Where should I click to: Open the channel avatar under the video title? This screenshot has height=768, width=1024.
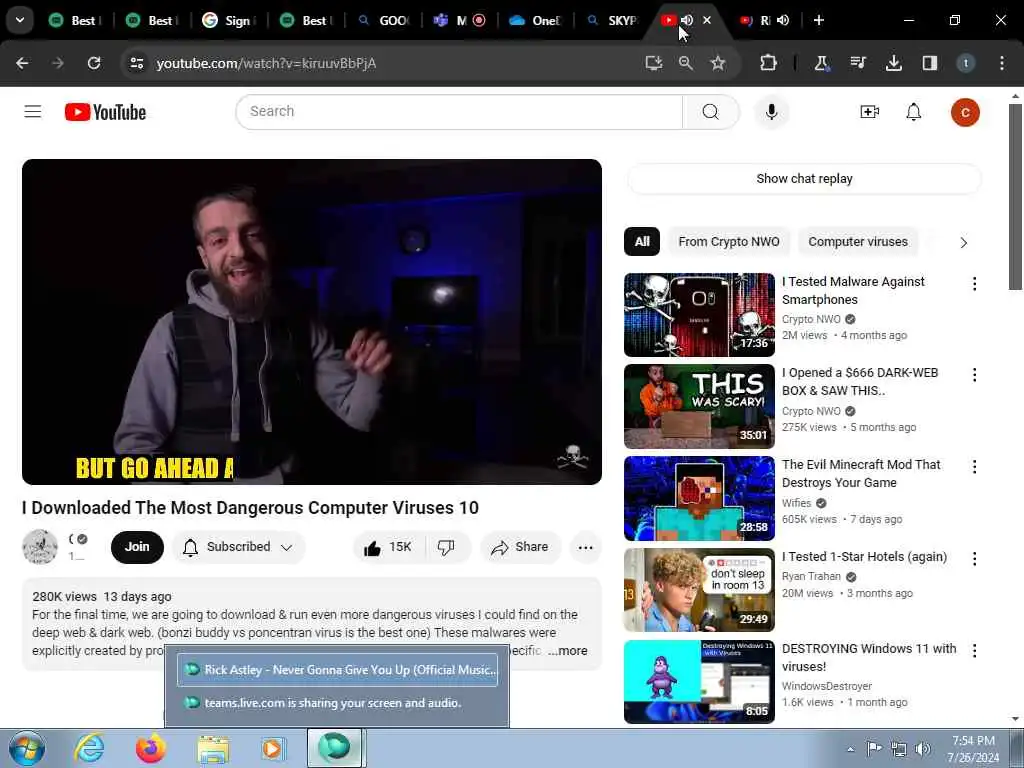pyautogui.click(x=40, y=547)
